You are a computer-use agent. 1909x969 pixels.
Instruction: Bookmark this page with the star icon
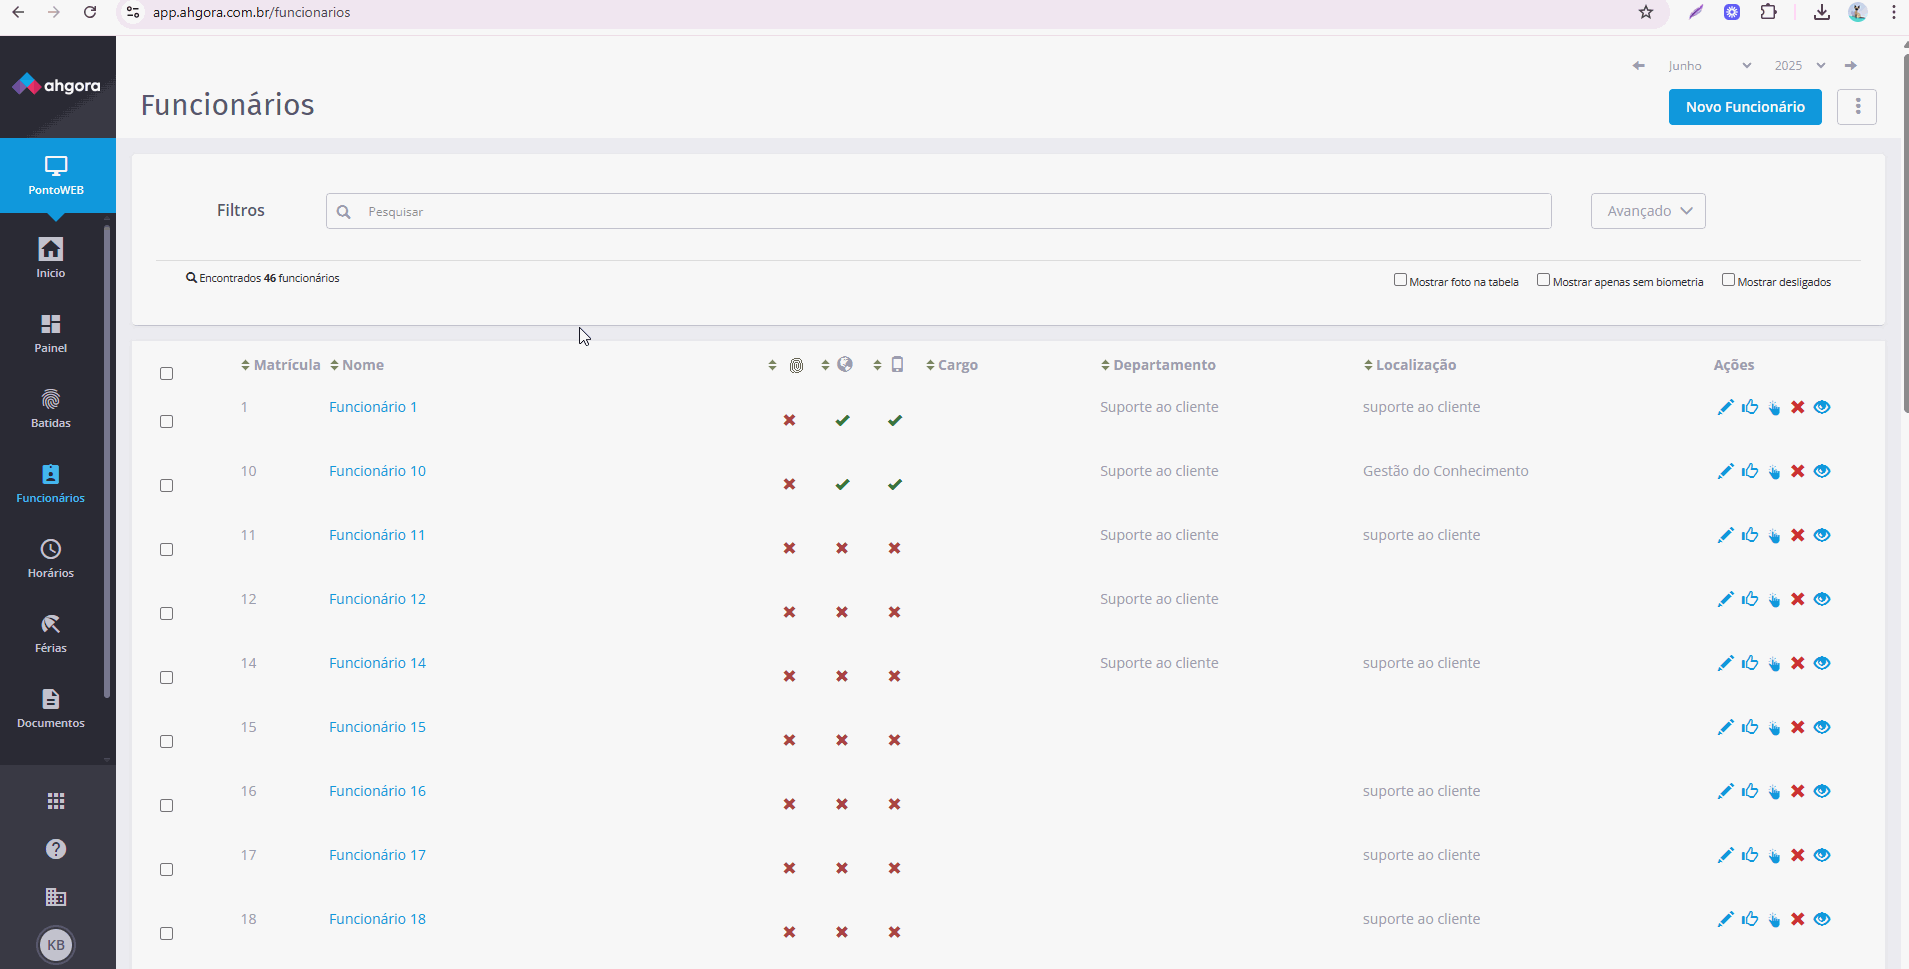1646,12
